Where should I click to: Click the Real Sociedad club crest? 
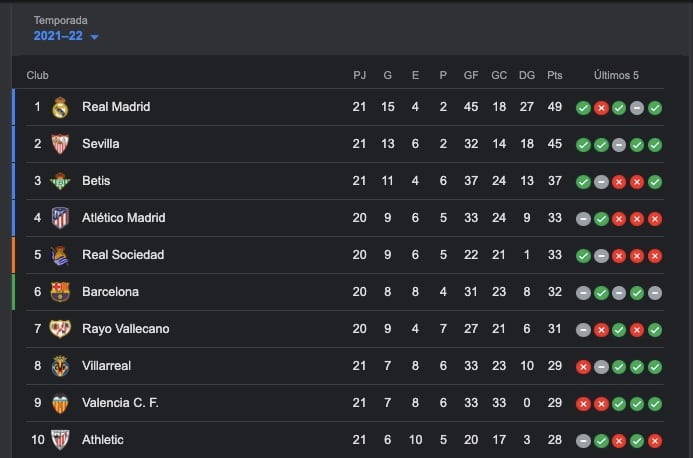click(x=60, y=255)
